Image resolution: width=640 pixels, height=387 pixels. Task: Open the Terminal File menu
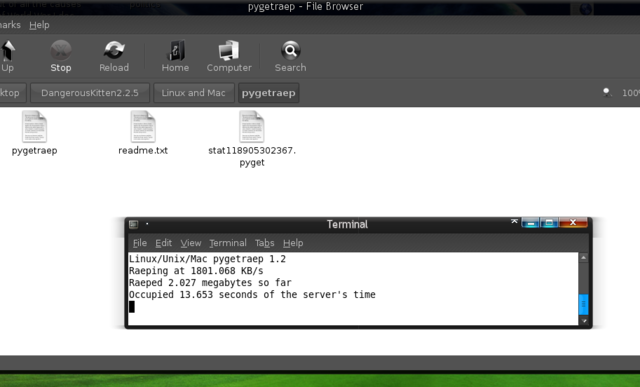tap(140, 243)
